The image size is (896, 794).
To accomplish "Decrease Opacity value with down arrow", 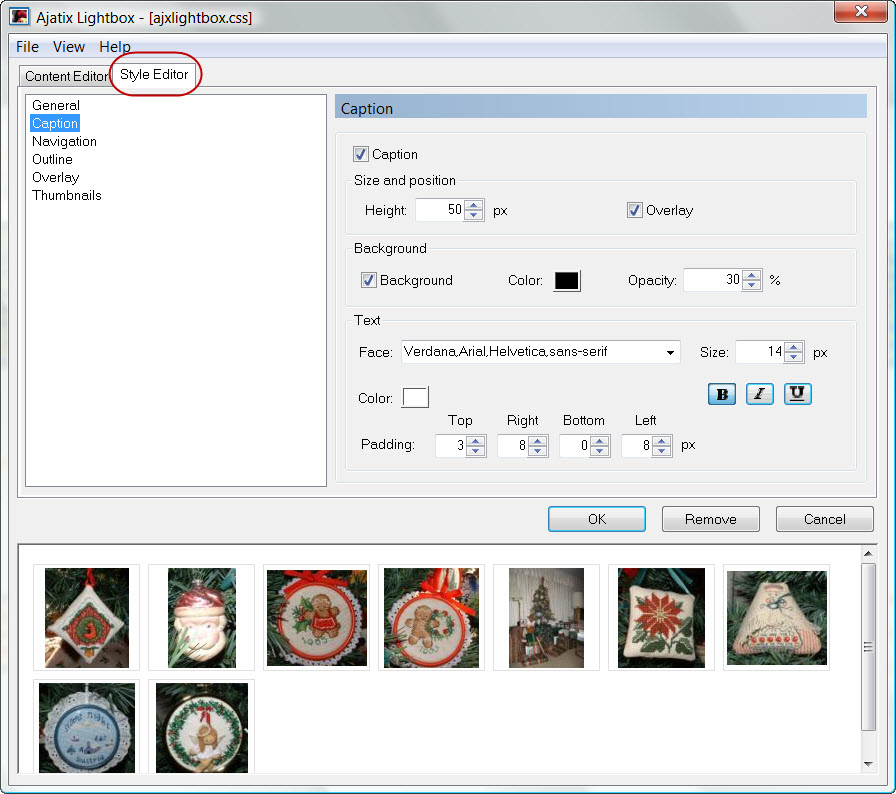I will pos(752,285).
